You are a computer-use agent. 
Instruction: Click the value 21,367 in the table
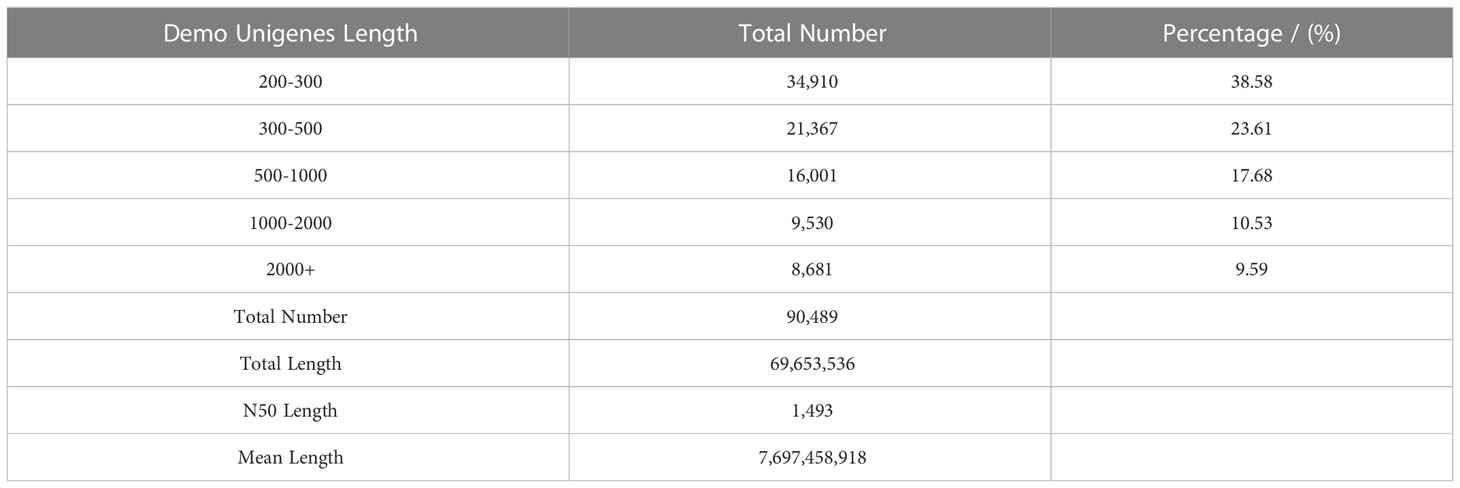812,128
